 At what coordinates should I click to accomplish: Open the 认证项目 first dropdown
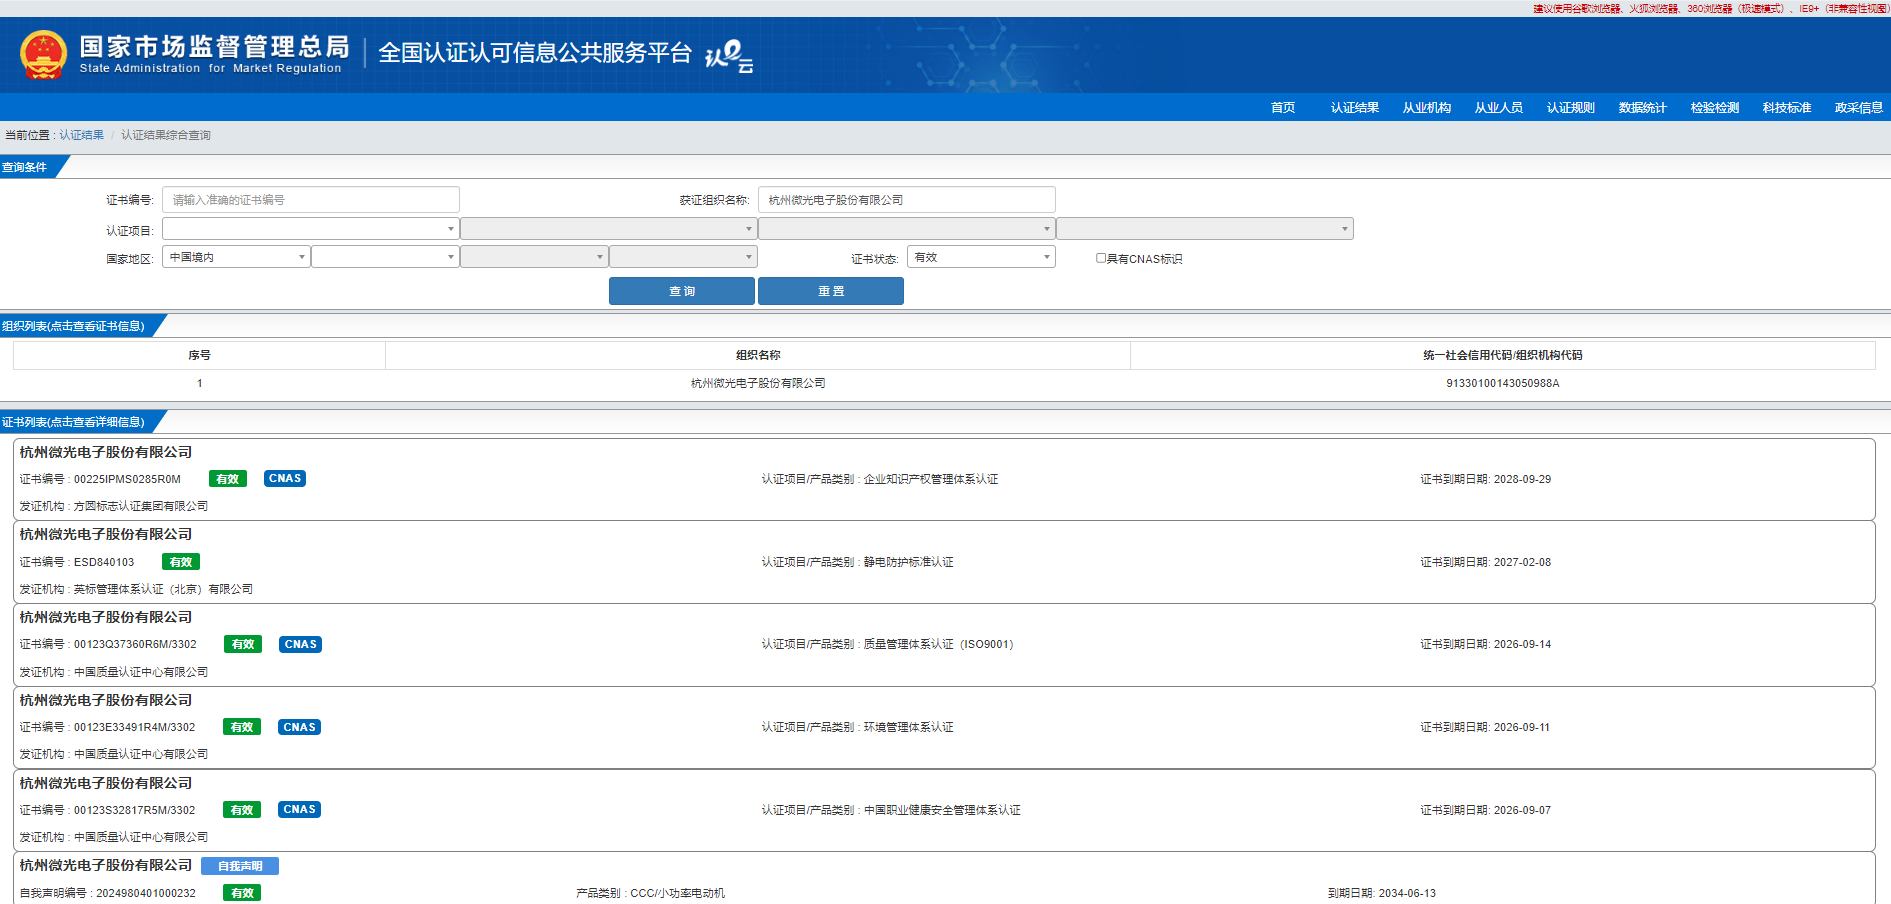(x=310, y=229)
